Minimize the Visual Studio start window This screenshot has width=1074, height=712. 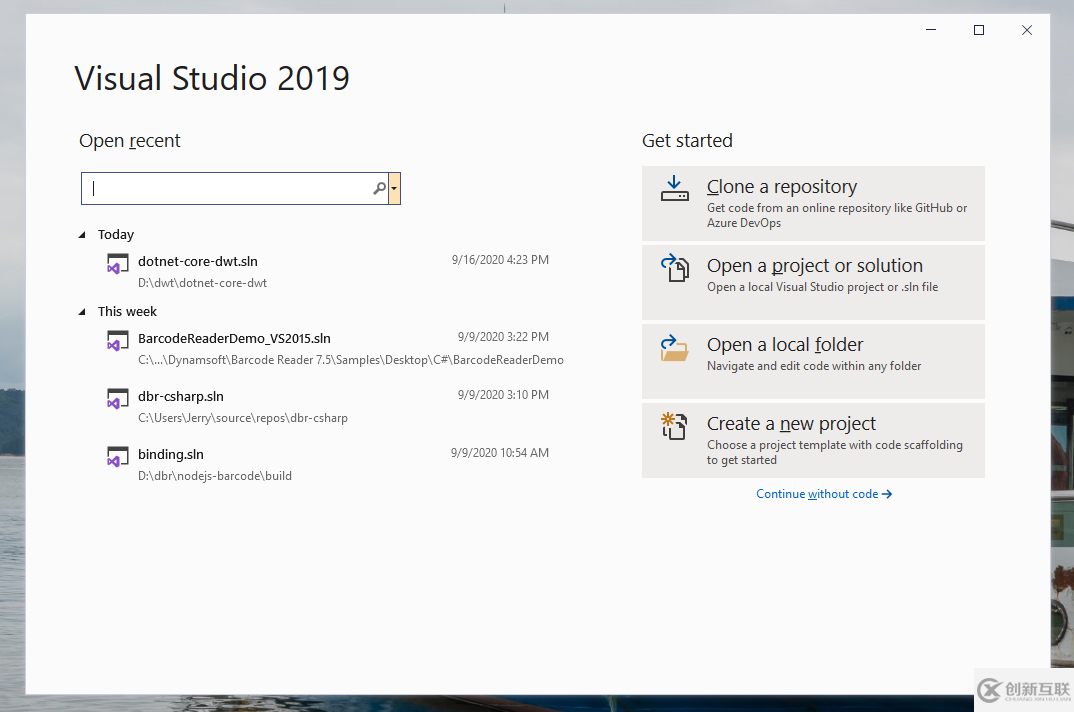click(x=931, y=30)
